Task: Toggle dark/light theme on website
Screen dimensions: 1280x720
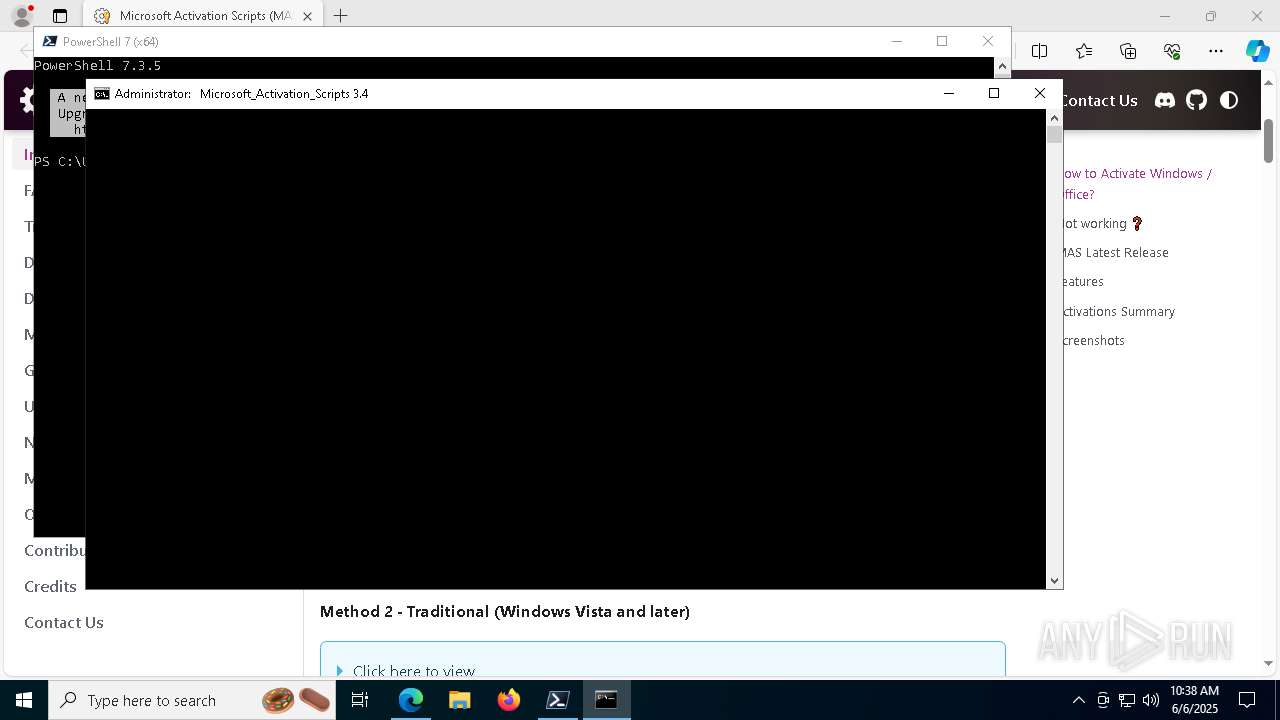Action: point(1229,100)
